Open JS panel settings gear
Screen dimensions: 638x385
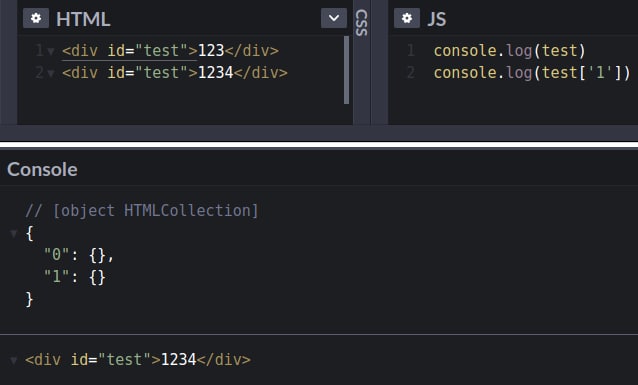click(407, 18)
